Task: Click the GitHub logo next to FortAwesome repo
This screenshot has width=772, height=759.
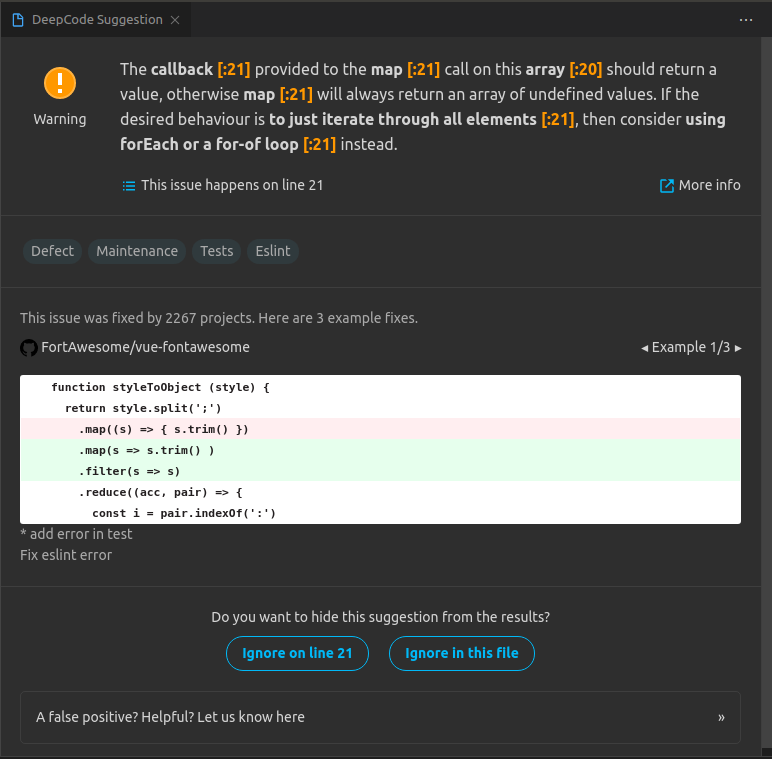Action: coord(29,348)
